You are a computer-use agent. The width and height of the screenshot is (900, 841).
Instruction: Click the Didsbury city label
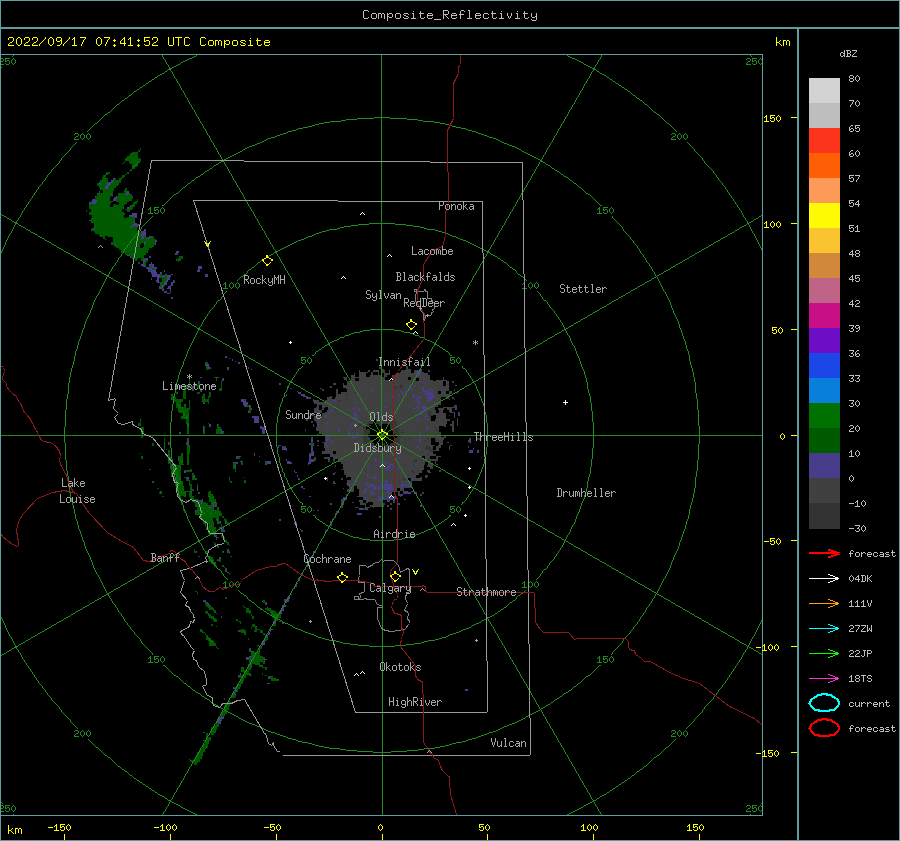click(x=377, y=448)
